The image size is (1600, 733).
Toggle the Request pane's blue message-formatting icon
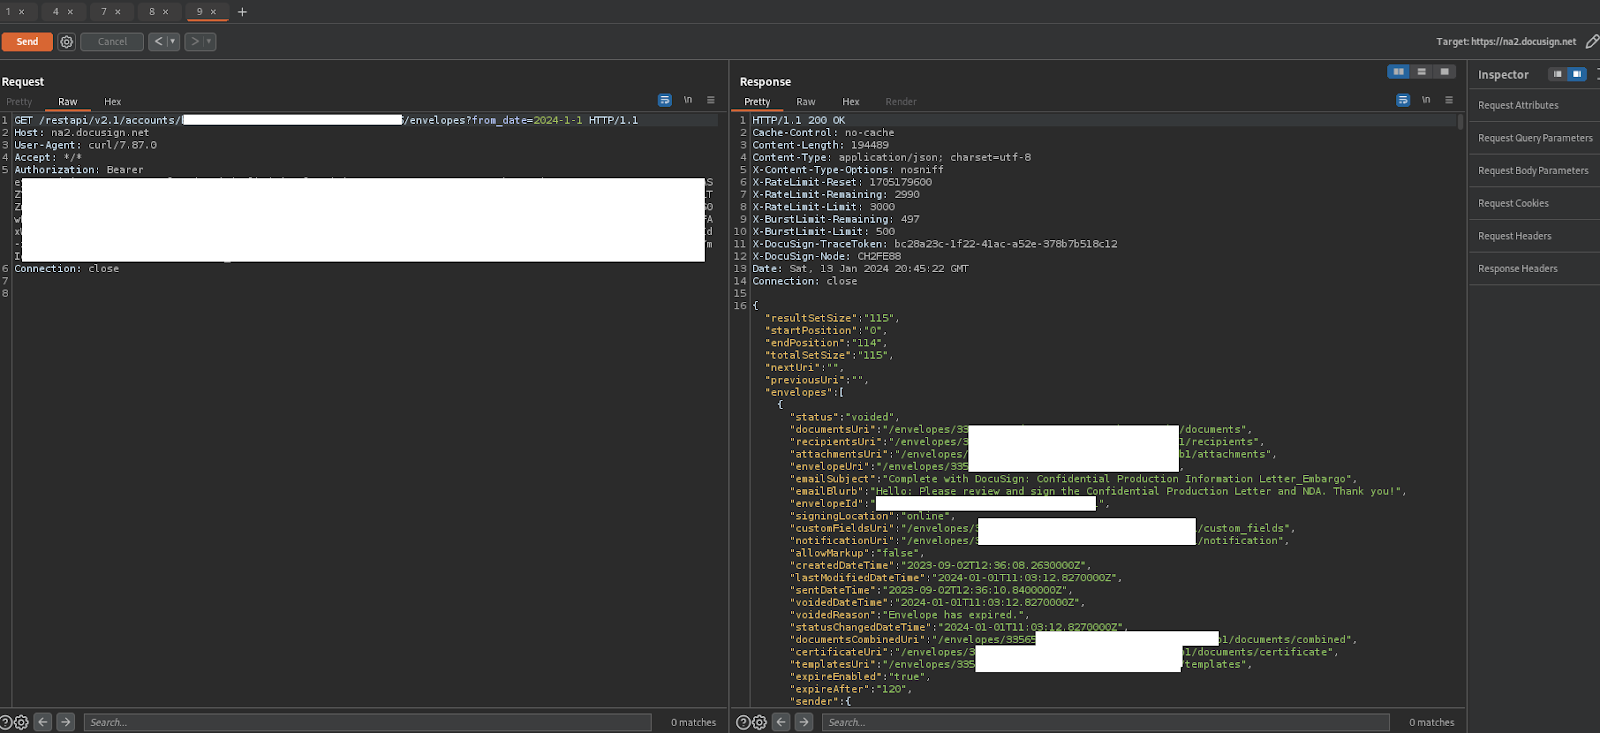(x=665, y=100)
